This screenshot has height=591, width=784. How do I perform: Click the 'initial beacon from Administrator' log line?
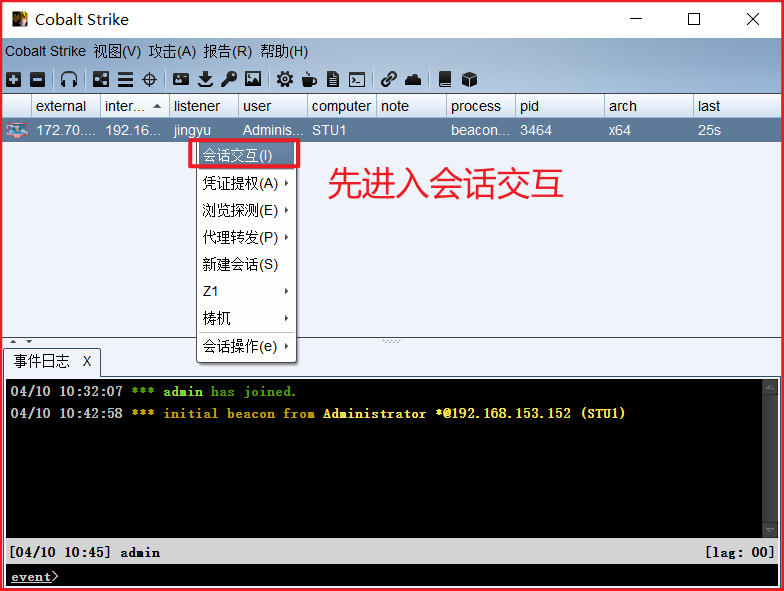[318, 414]
